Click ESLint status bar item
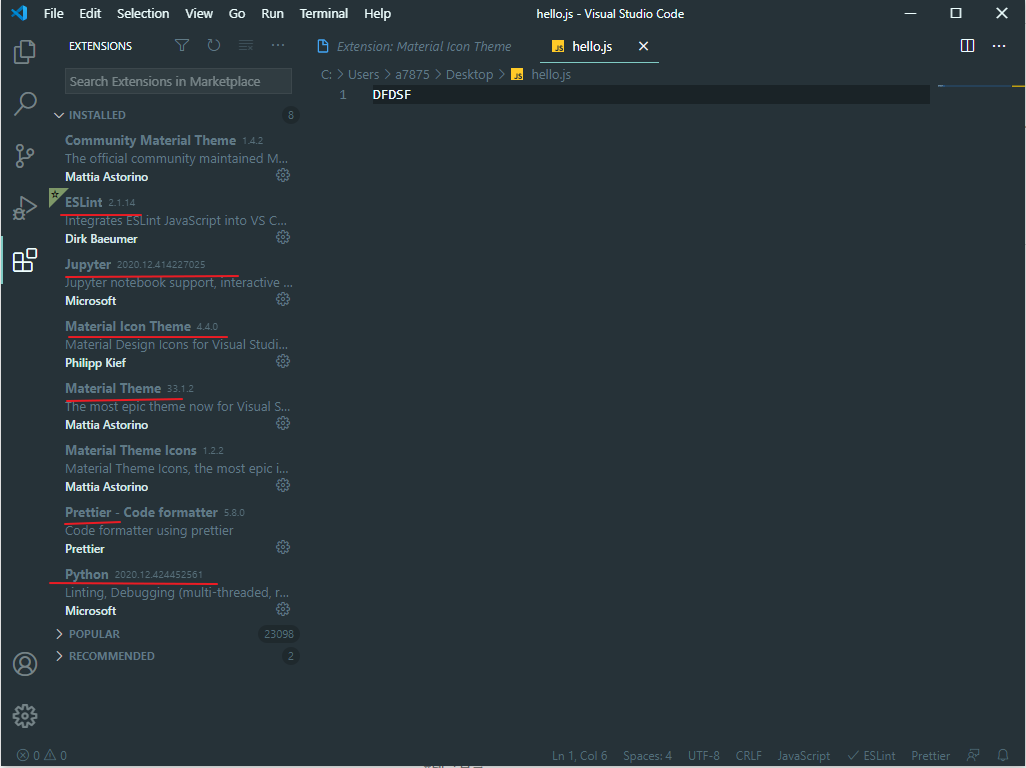 pyautogui.click(x=872, y=756)
